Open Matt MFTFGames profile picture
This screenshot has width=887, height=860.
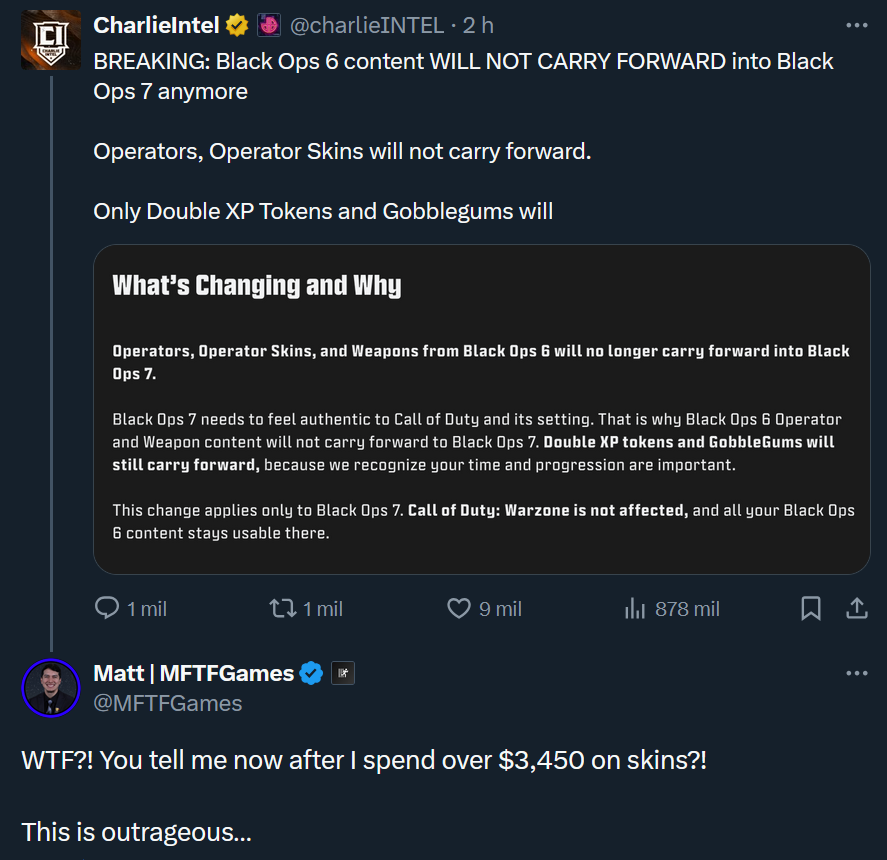point(51,688)
